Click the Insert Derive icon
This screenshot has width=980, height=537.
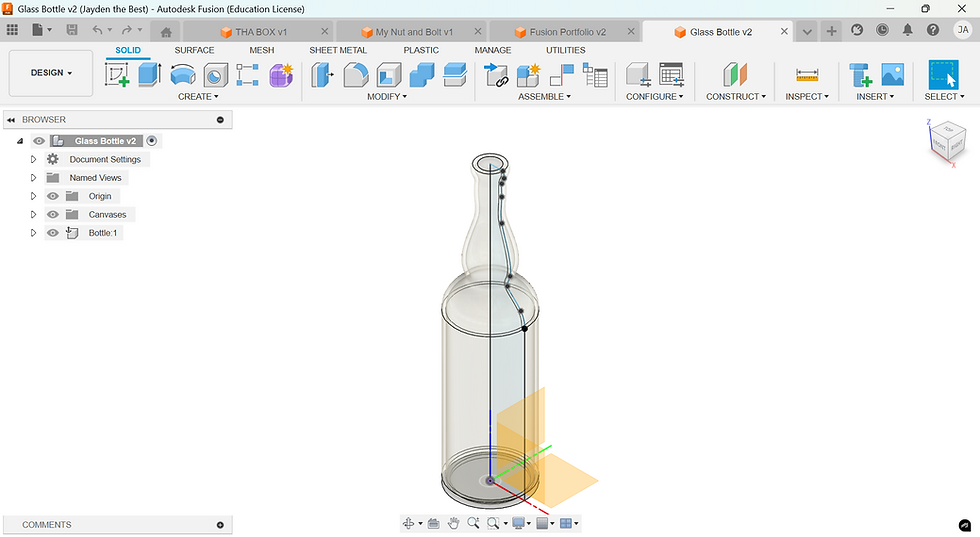coord(860,75)
